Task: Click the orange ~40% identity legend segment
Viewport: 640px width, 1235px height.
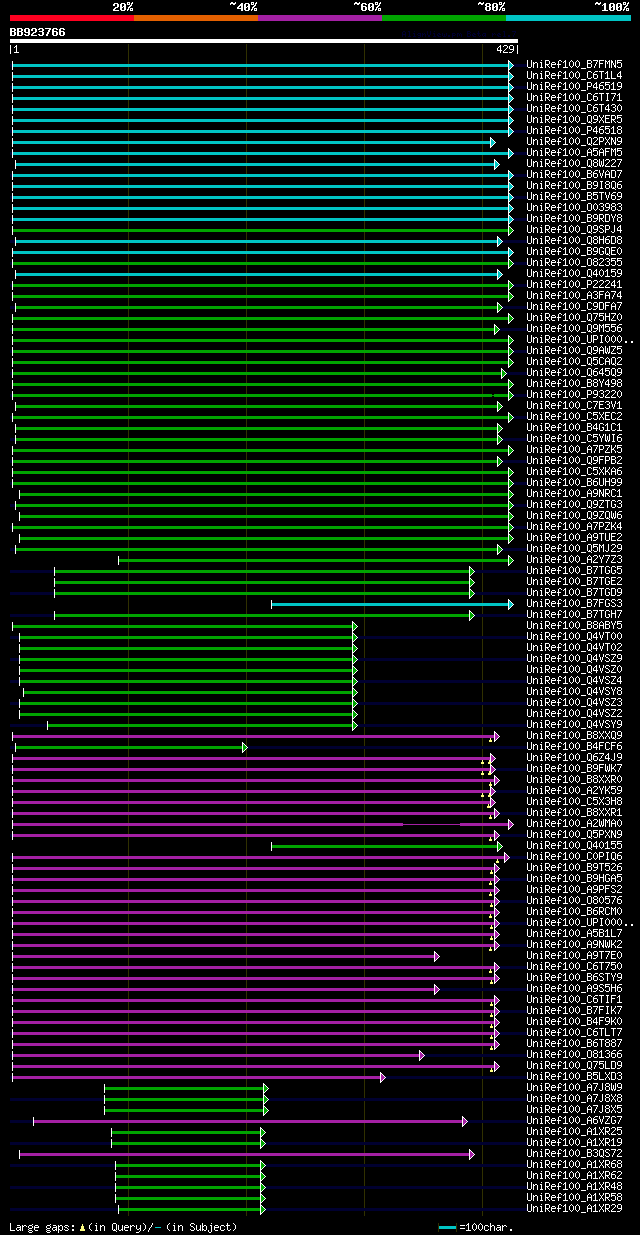Action: (196, 18)
